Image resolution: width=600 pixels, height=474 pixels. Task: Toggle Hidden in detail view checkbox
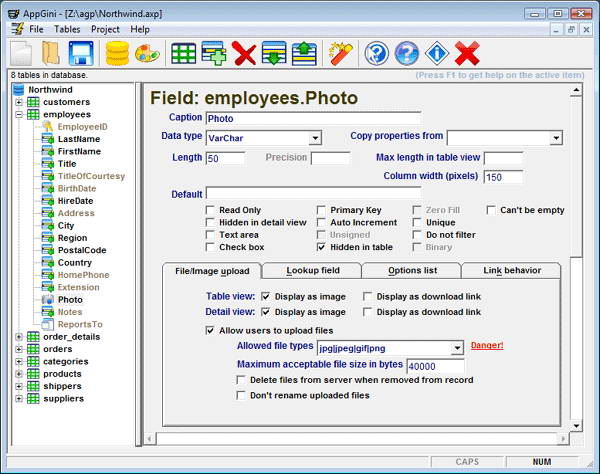210,222
